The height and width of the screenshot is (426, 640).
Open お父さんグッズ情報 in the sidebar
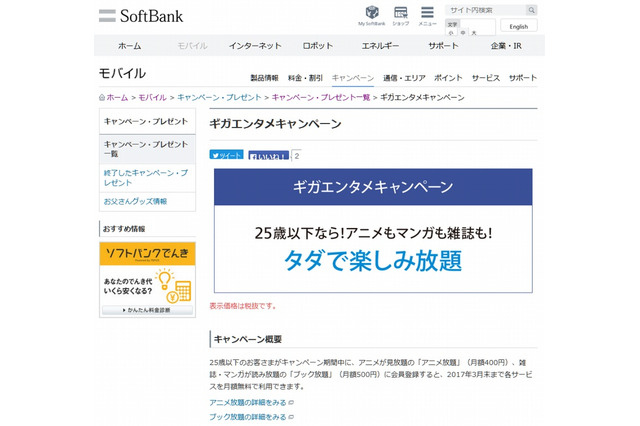pos(147,202)
